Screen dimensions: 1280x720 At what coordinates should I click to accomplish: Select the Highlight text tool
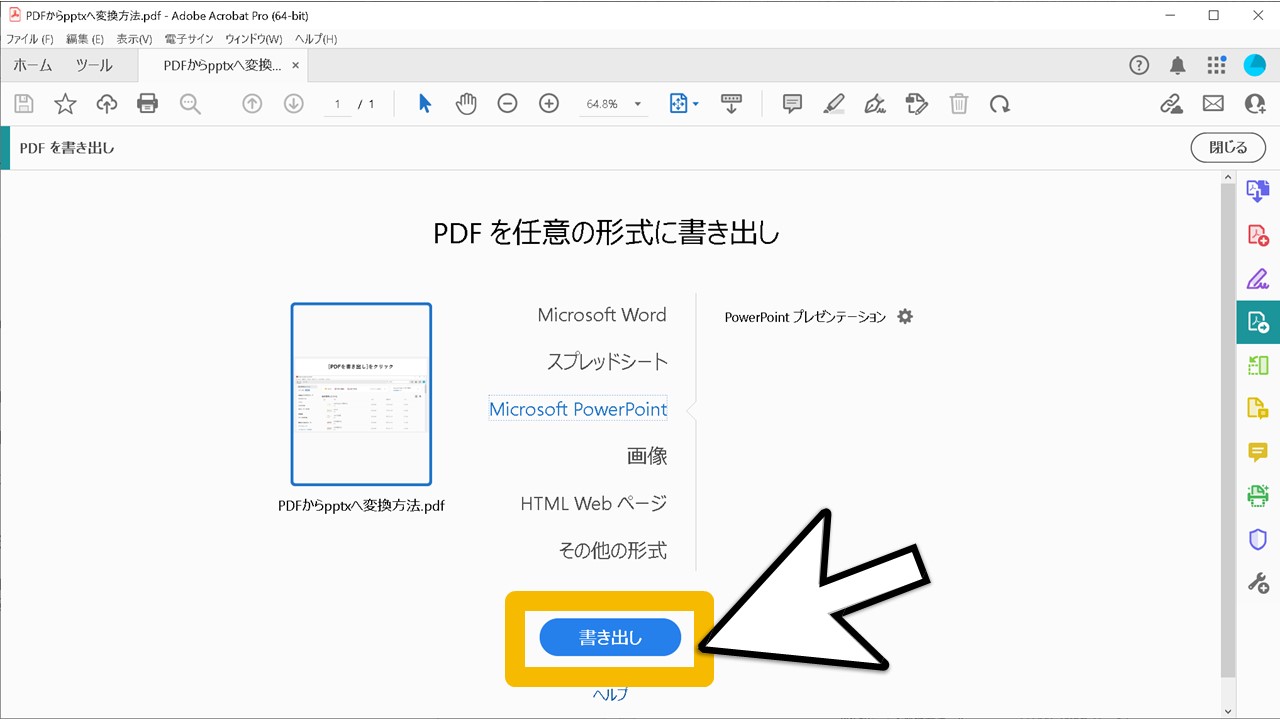833,103
